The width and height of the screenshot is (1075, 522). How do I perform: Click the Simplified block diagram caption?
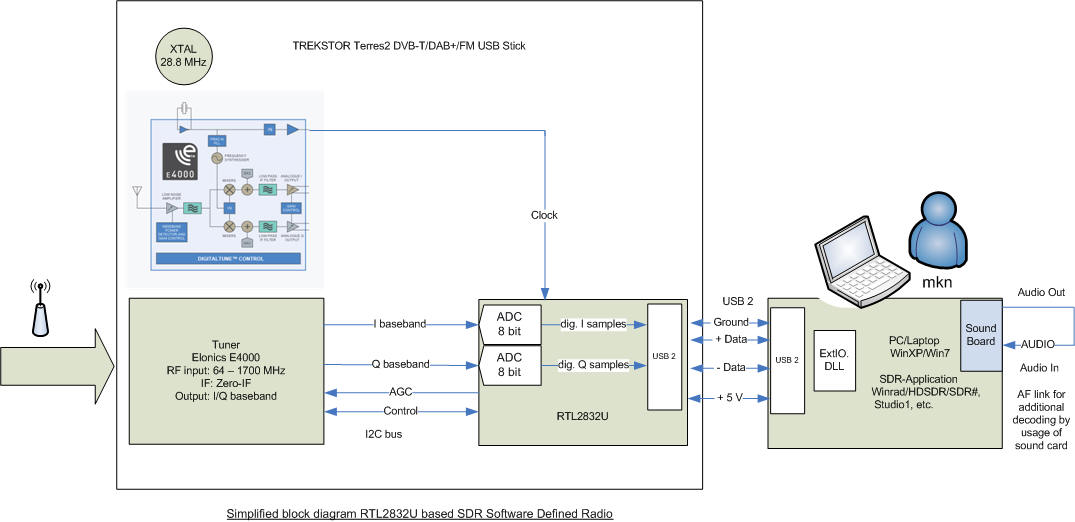tap(420, 513)
